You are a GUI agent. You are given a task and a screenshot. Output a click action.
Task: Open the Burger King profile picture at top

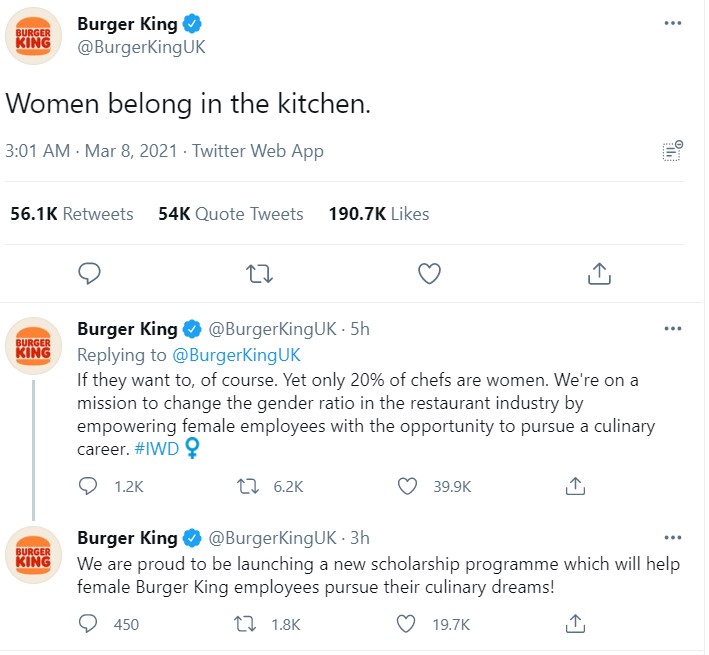33,36
